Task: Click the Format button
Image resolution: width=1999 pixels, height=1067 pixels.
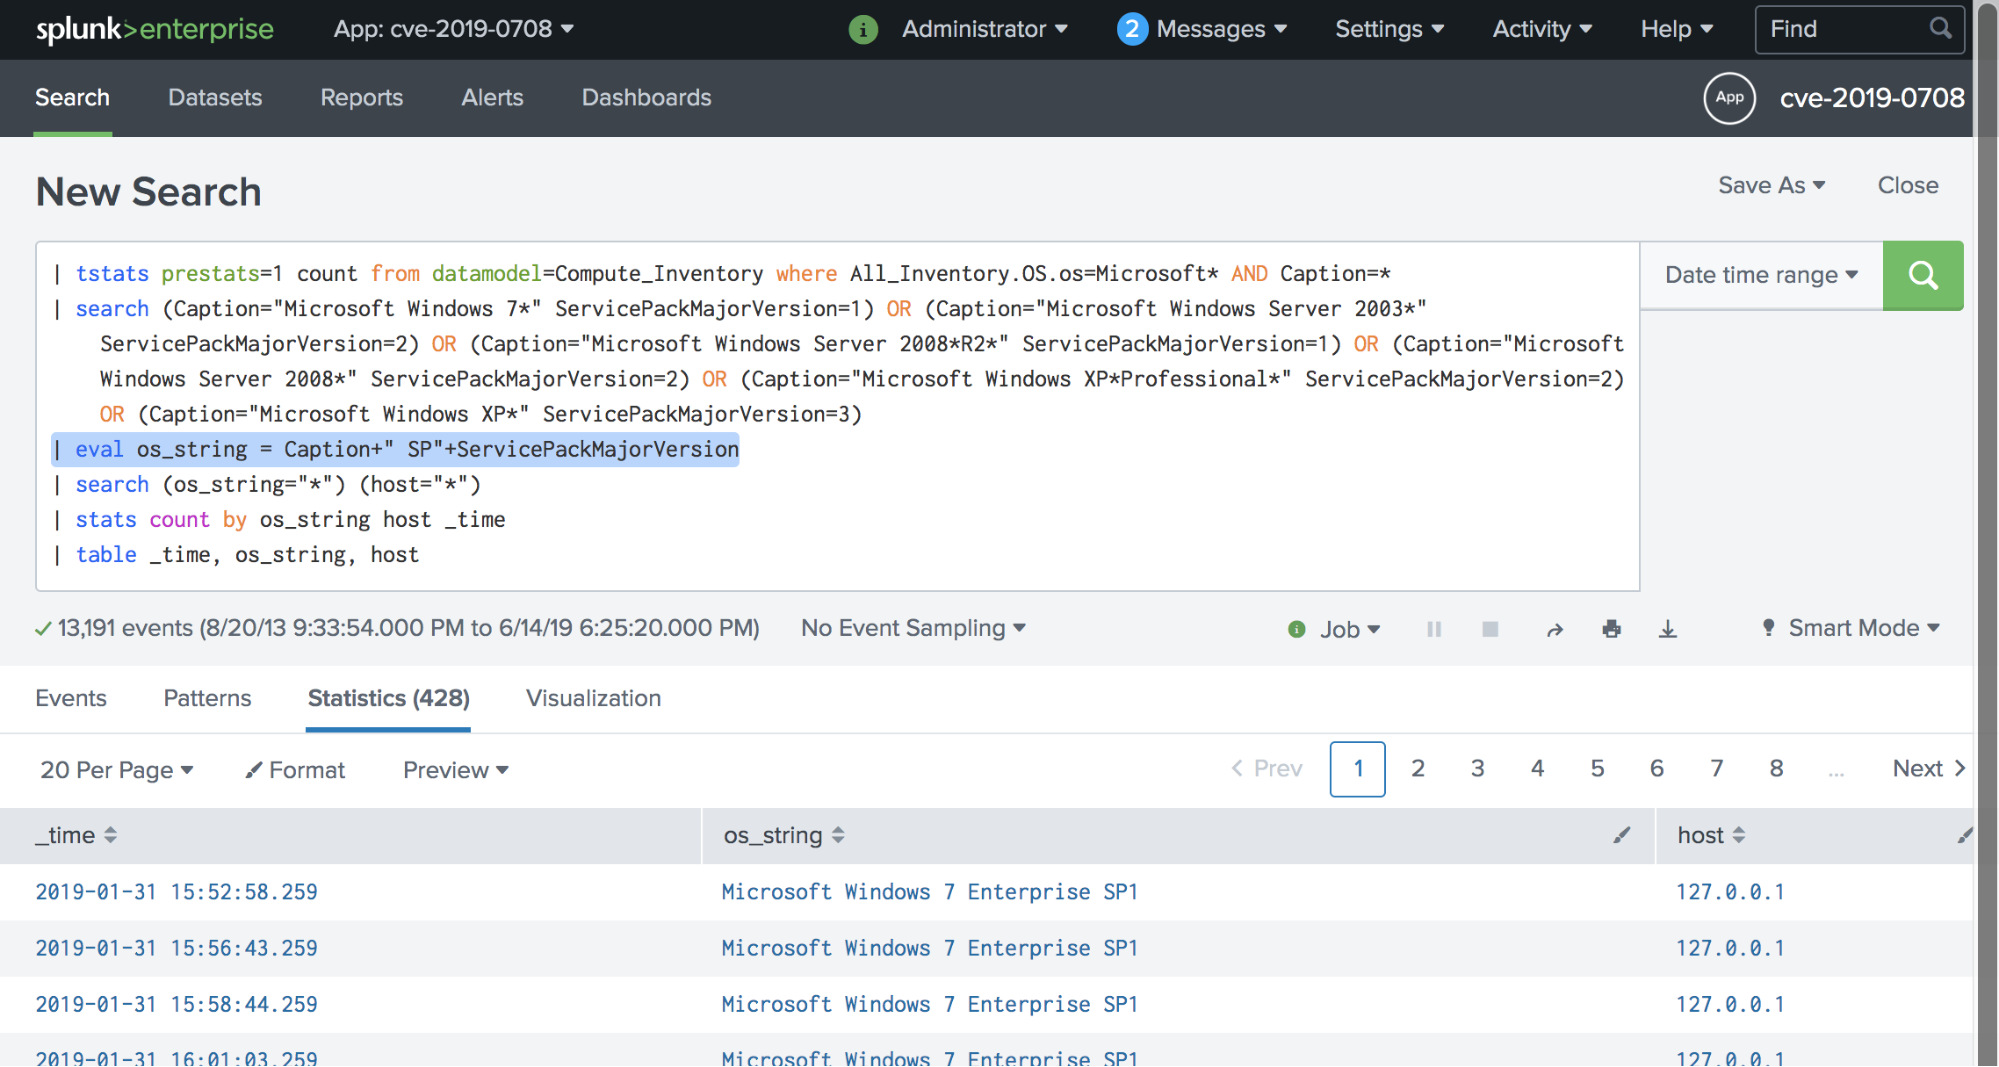Action: (295, 770)
